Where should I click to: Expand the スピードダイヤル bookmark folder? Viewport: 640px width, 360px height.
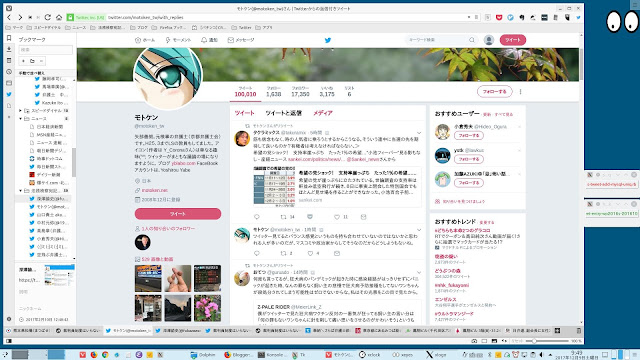pyautogui.click(x=20, y=111)
